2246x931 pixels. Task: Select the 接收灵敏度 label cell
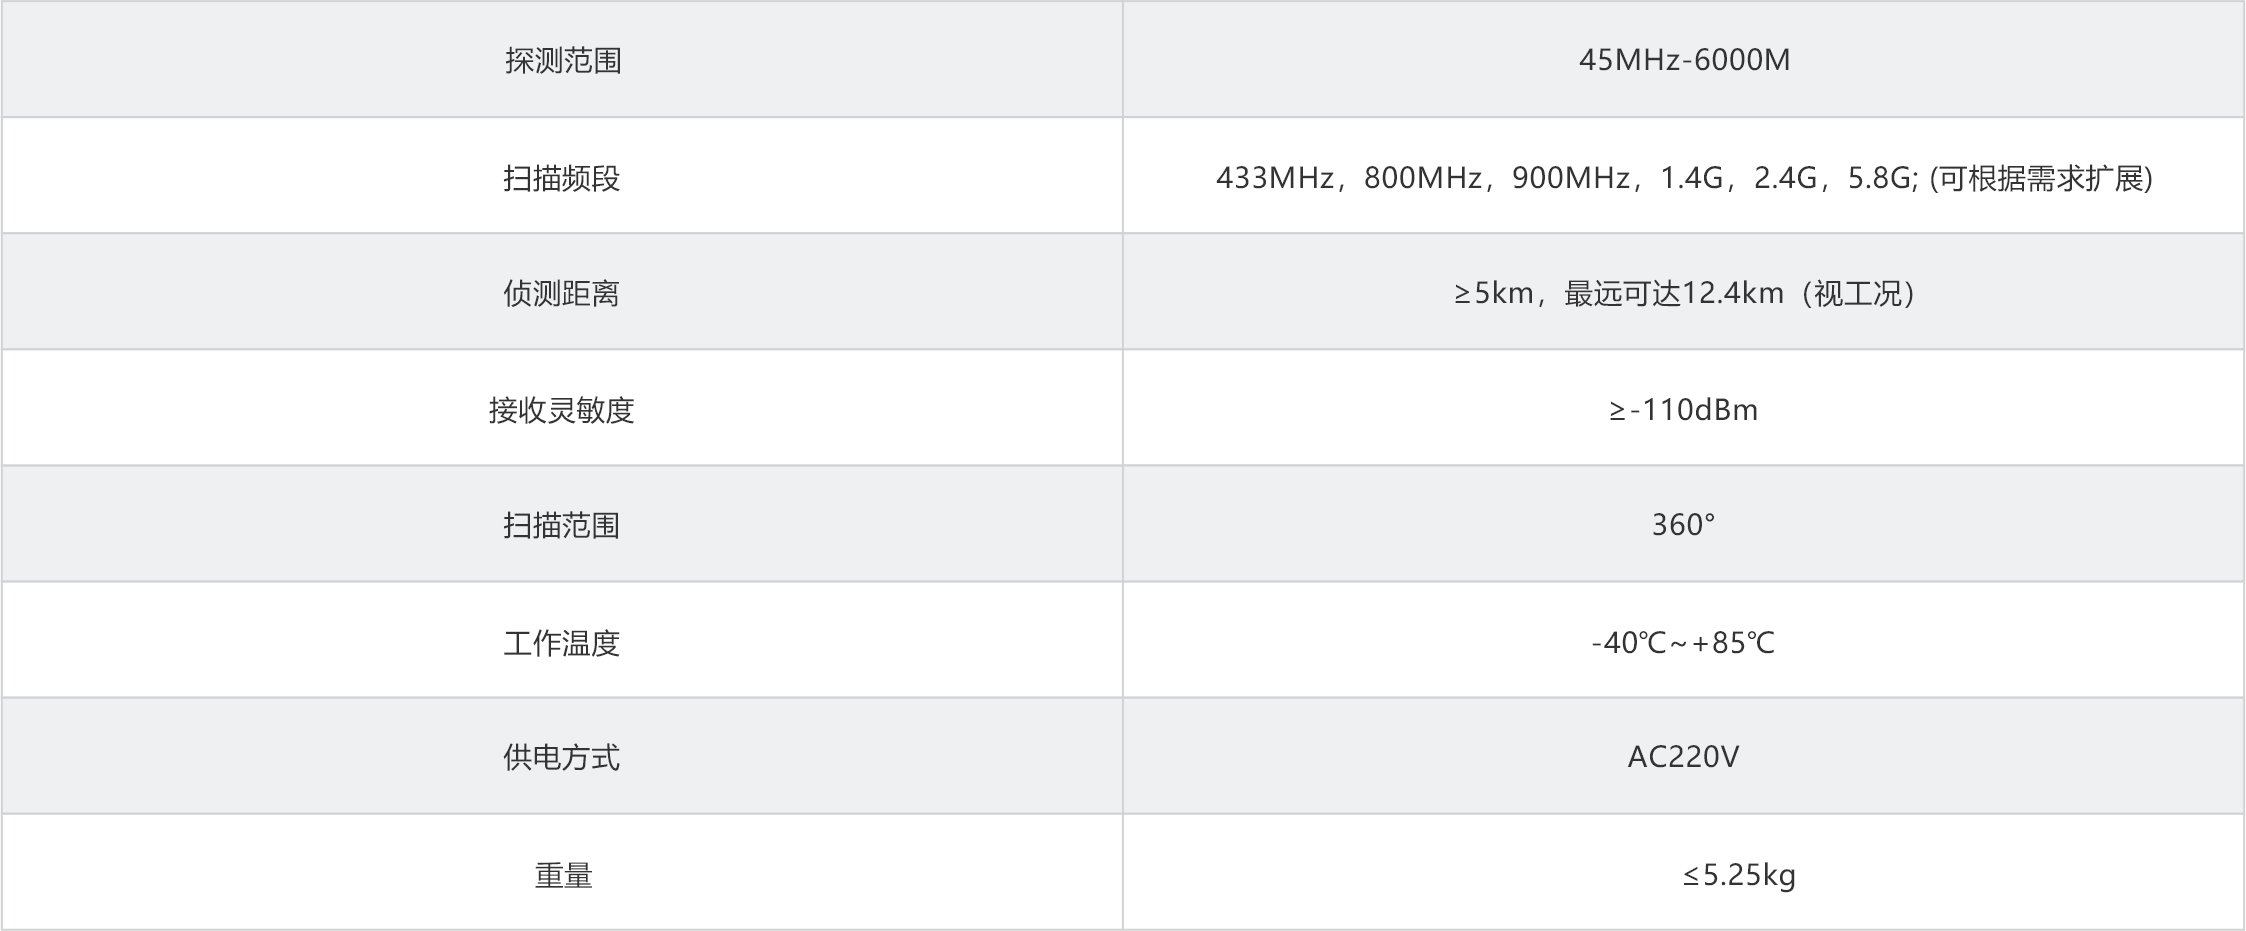562,410
